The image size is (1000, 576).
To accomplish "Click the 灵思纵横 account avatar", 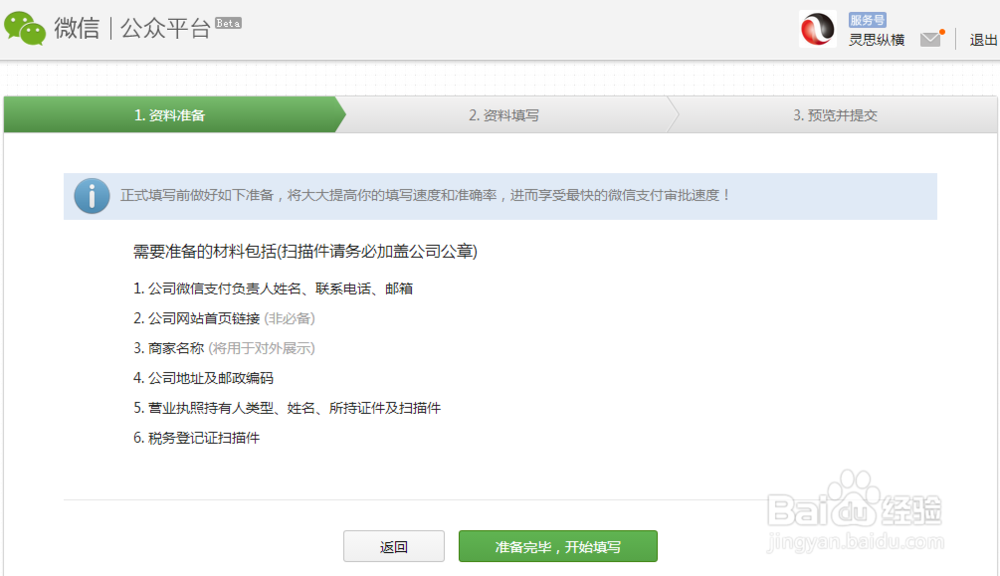I will (816, 30).
